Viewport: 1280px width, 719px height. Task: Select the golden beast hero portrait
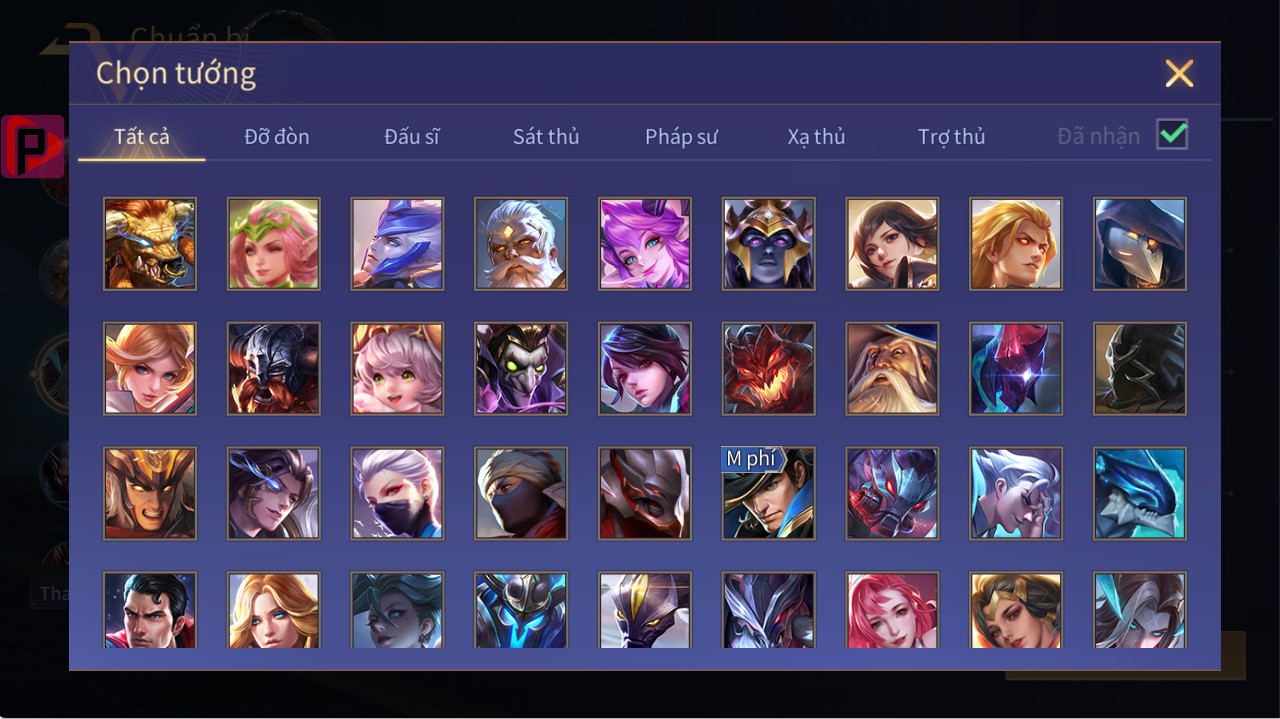[150, 244]
